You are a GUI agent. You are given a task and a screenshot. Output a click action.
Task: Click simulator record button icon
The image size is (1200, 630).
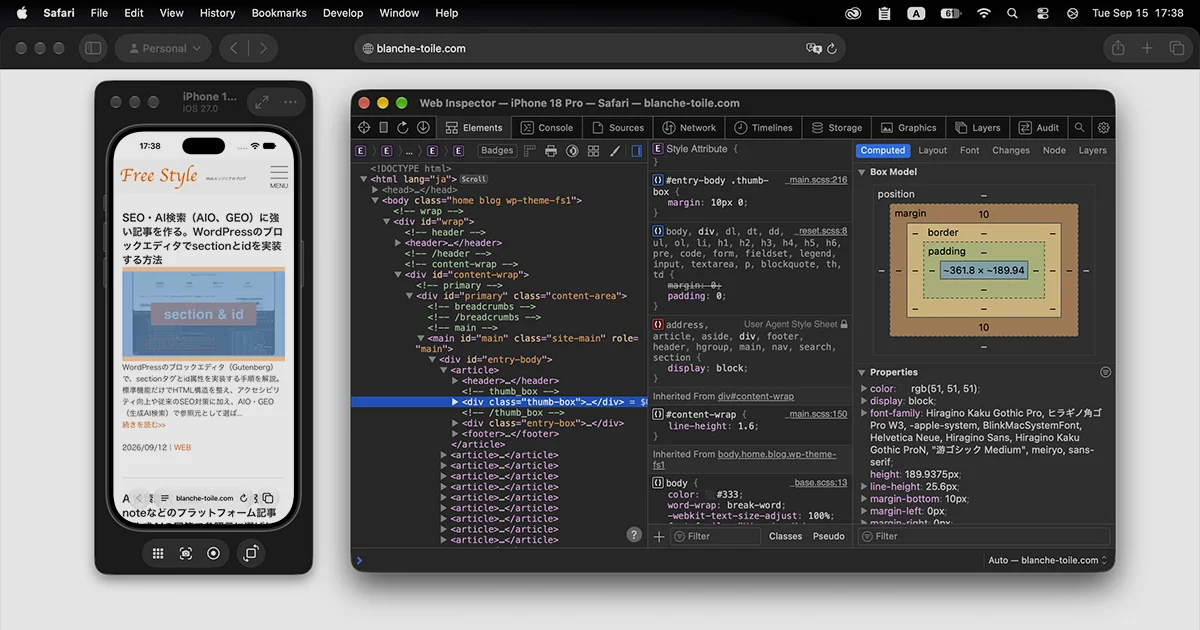[213, 553]
